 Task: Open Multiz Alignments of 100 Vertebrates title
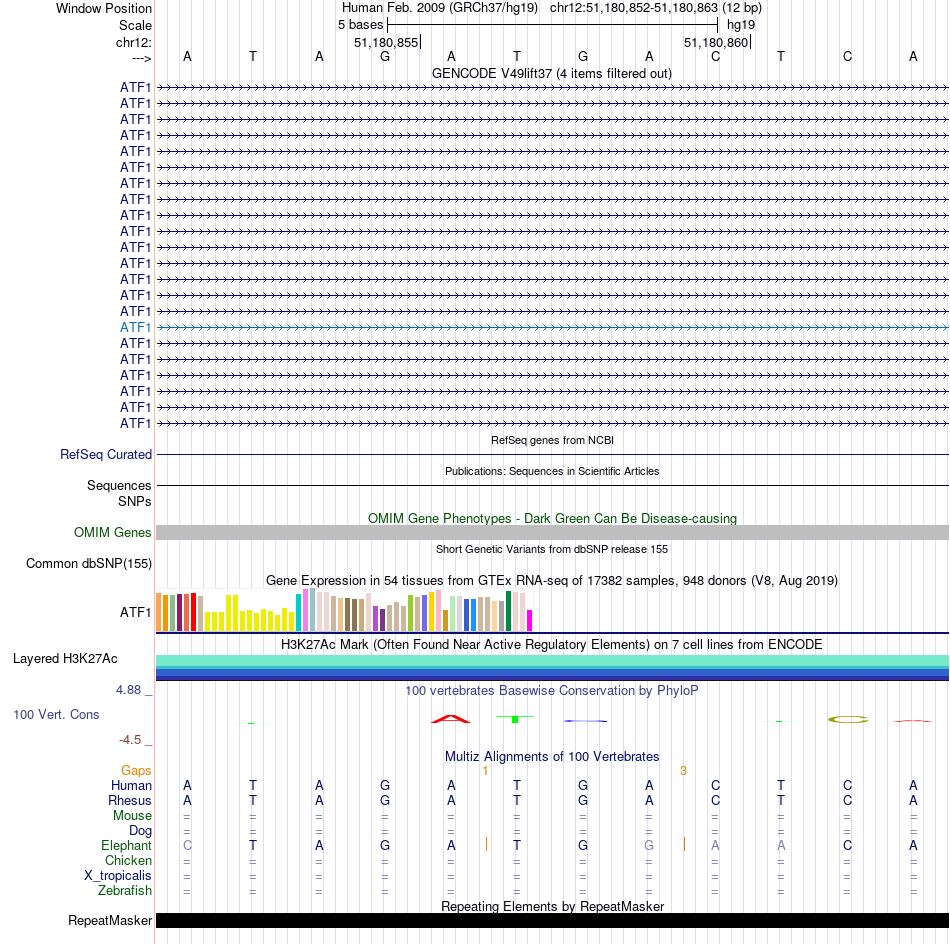(x=552, y=757)
